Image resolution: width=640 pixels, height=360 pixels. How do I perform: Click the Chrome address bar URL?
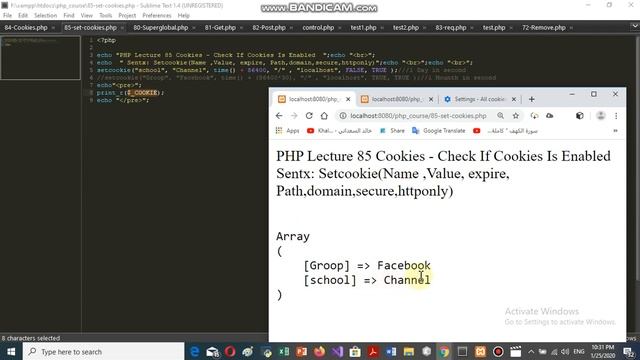[418, 116]
